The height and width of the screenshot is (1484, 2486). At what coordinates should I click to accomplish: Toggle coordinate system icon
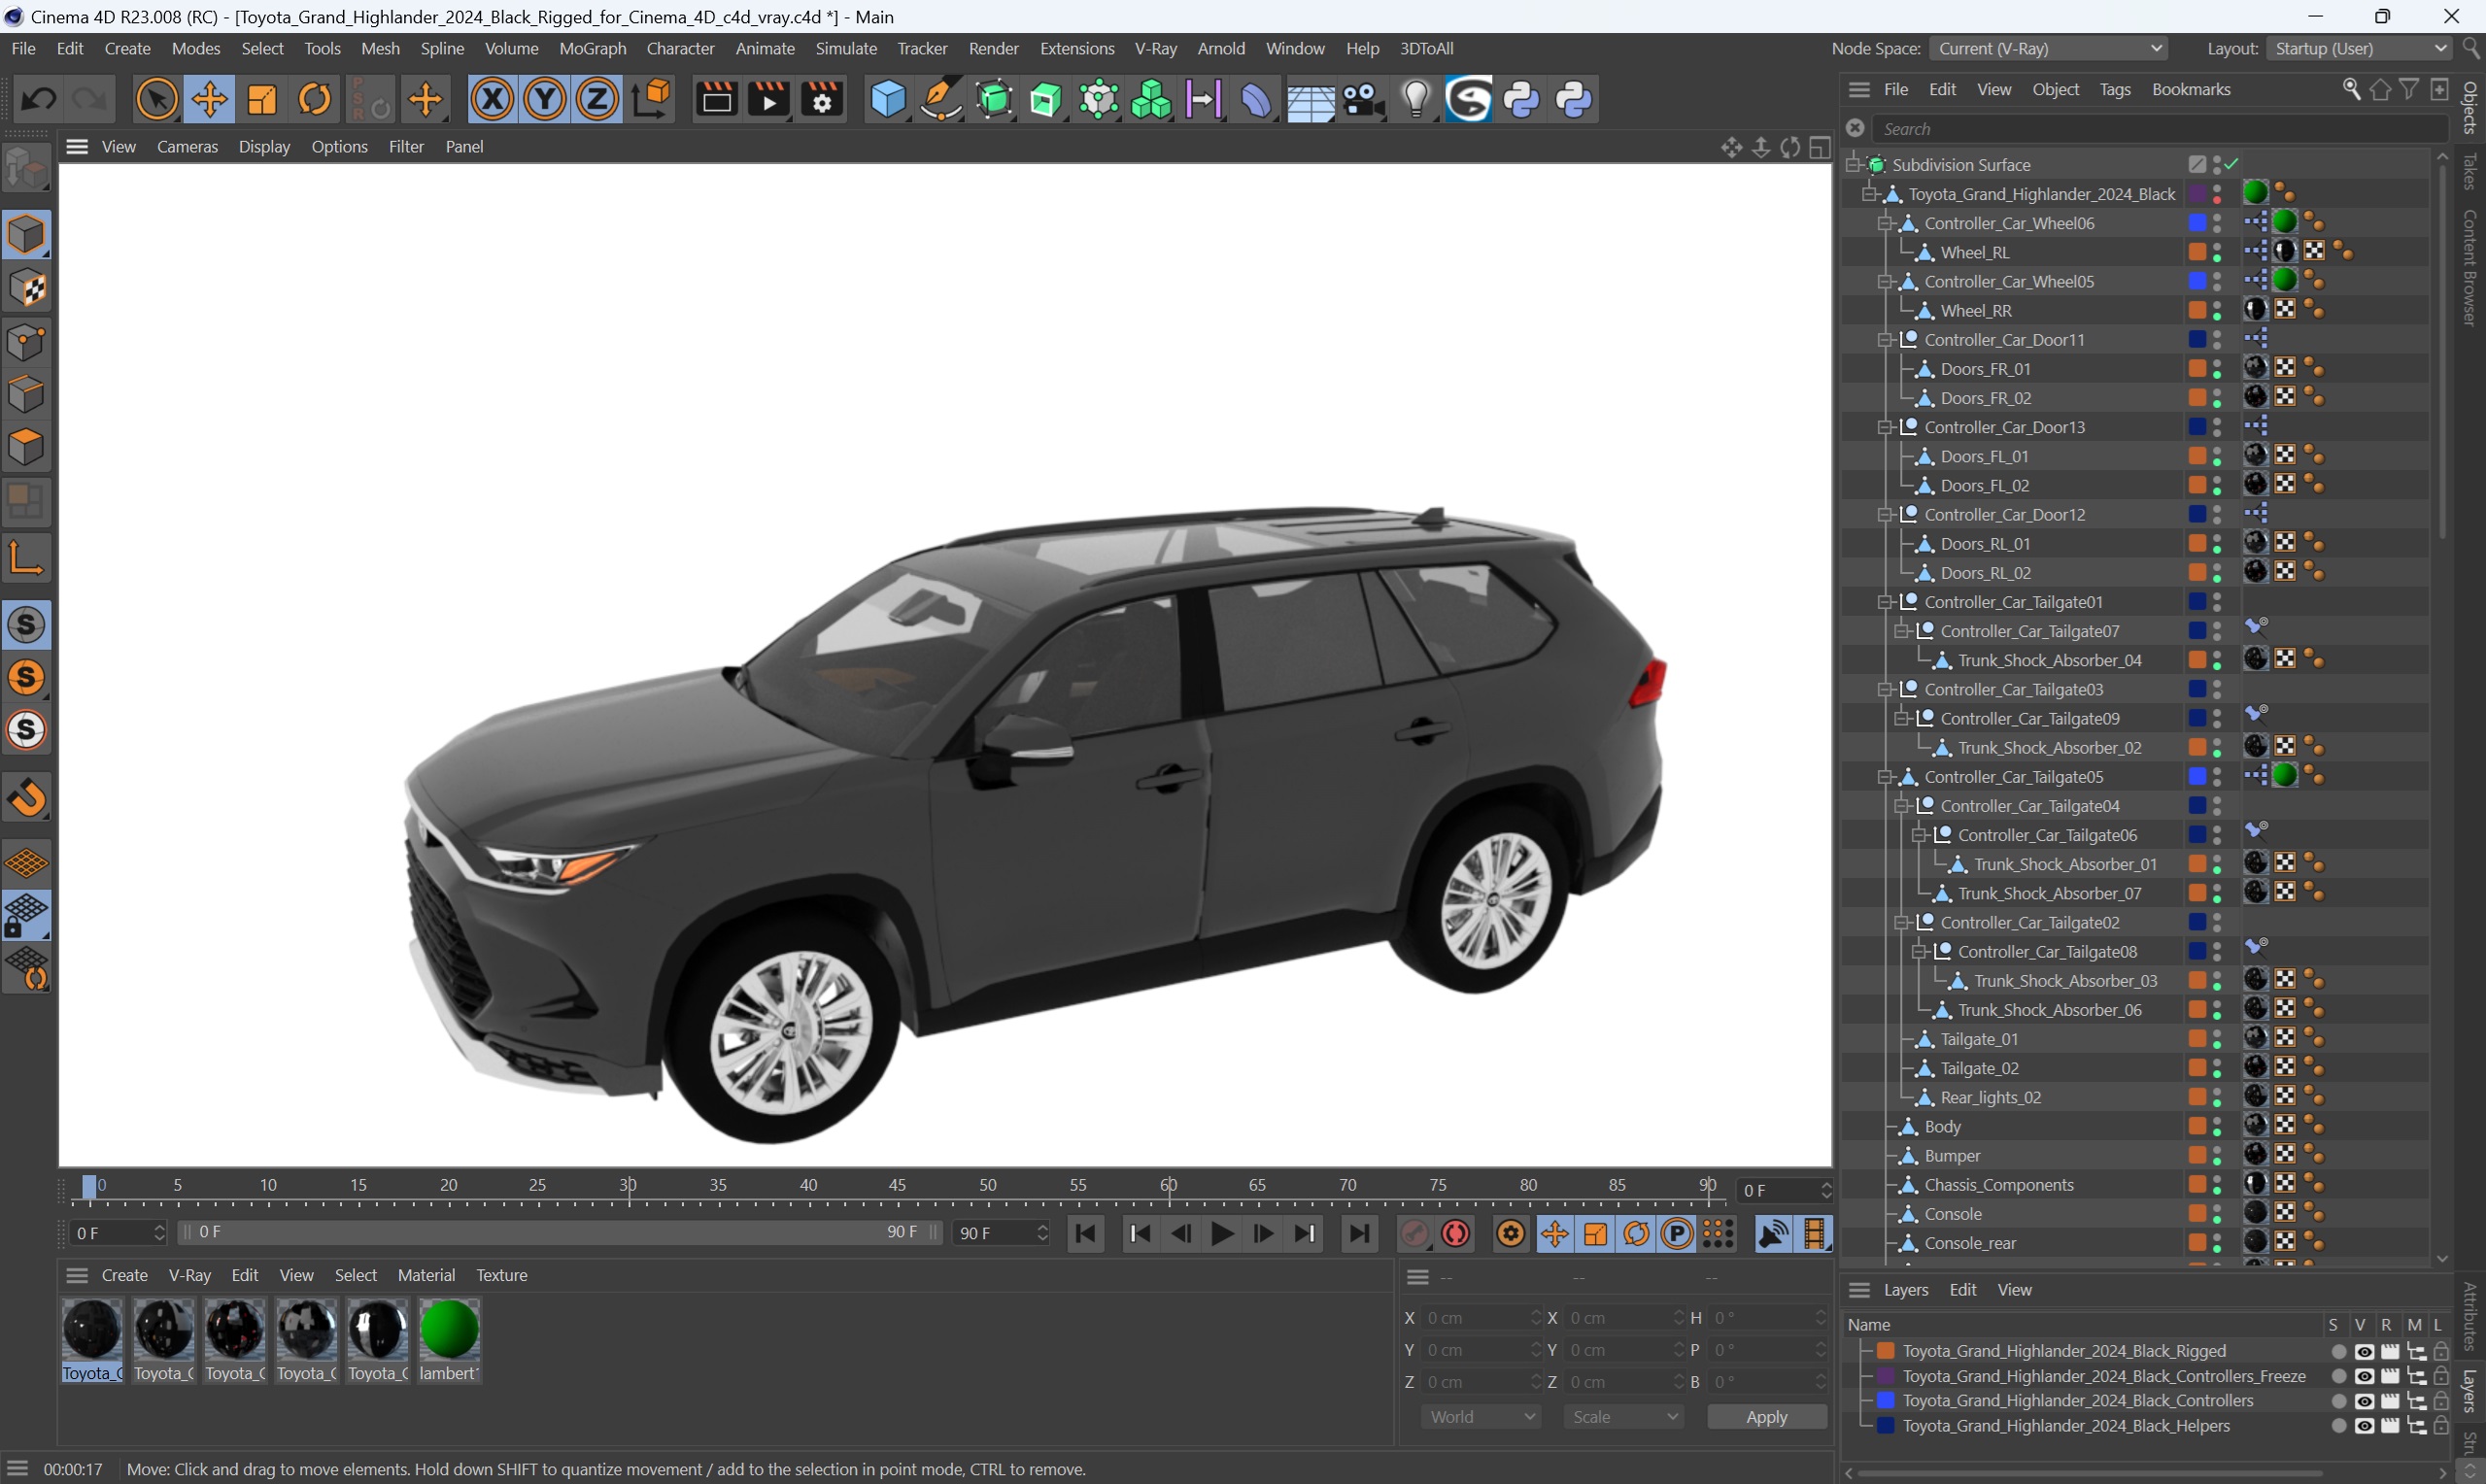[652, 99]
